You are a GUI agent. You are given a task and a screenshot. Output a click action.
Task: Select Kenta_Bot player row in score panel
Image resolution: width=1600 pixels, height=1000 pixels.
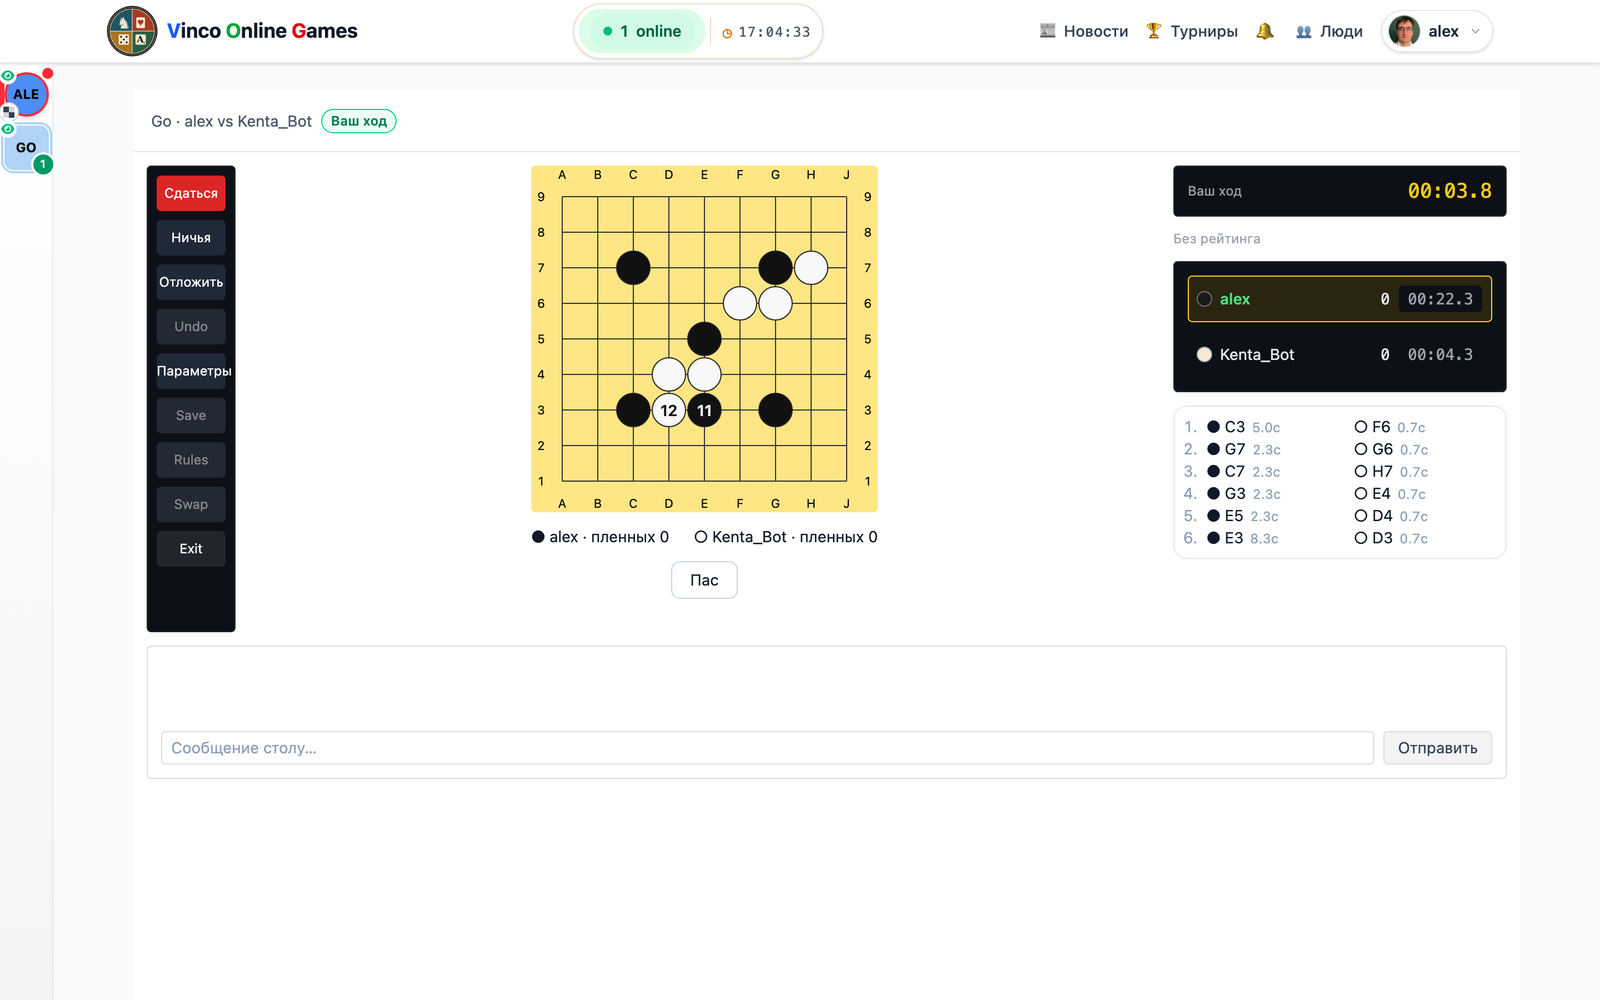[x=1339, y=355]
